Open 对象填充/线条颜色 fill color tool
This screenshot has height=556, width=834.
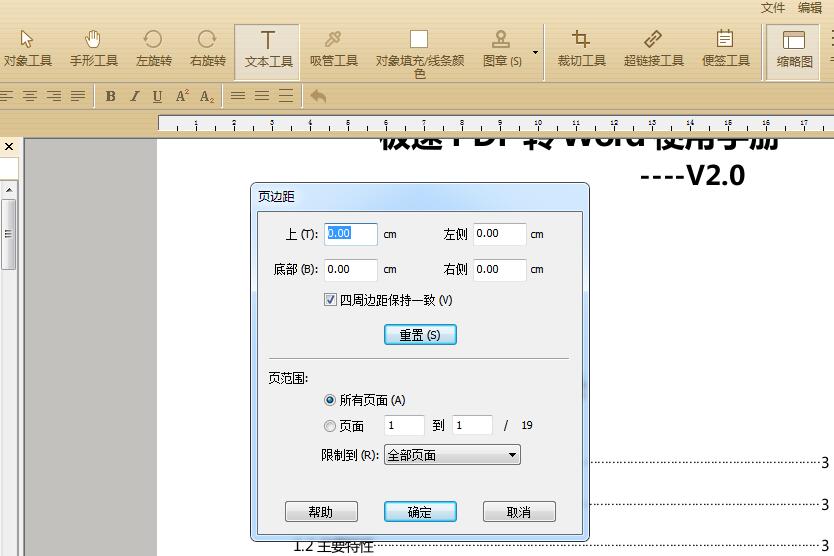(420, 53)
